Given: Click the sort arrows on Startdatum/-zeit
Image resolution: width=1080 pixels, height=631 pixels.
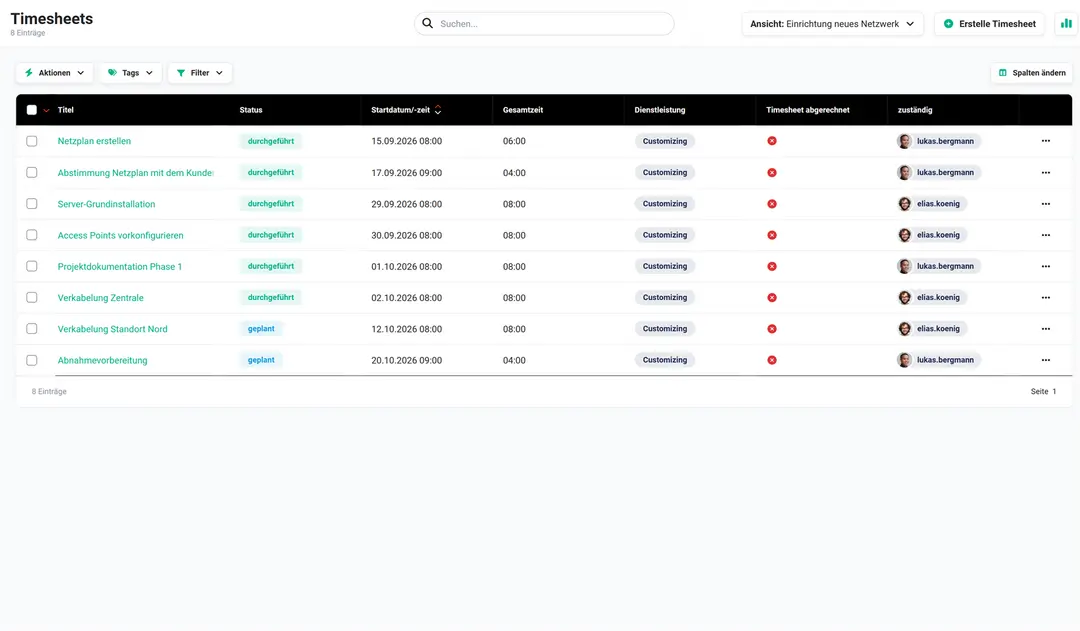Looking at the screenshot, I should pyautogui.click(x=438, y=110).
